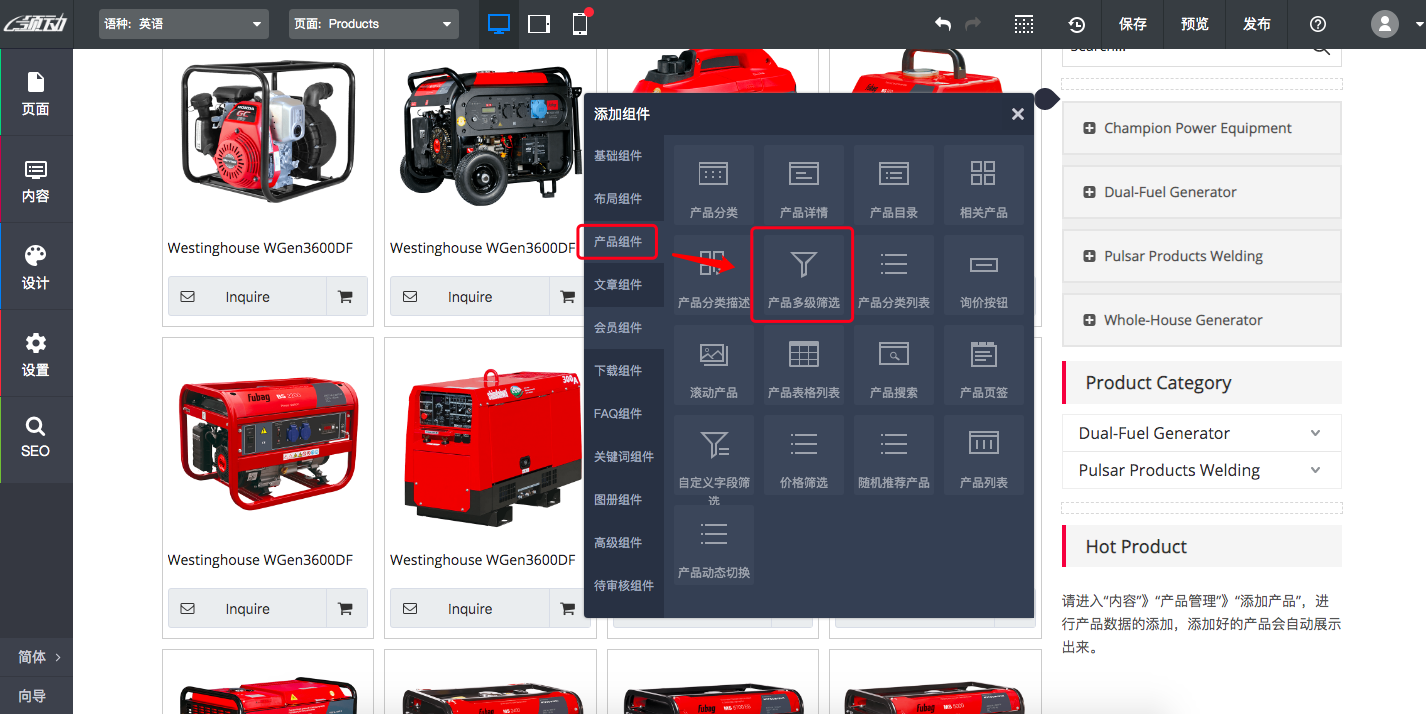
Task: Expand Champion Power Equipment category
Action: (x=1089, y=128)
